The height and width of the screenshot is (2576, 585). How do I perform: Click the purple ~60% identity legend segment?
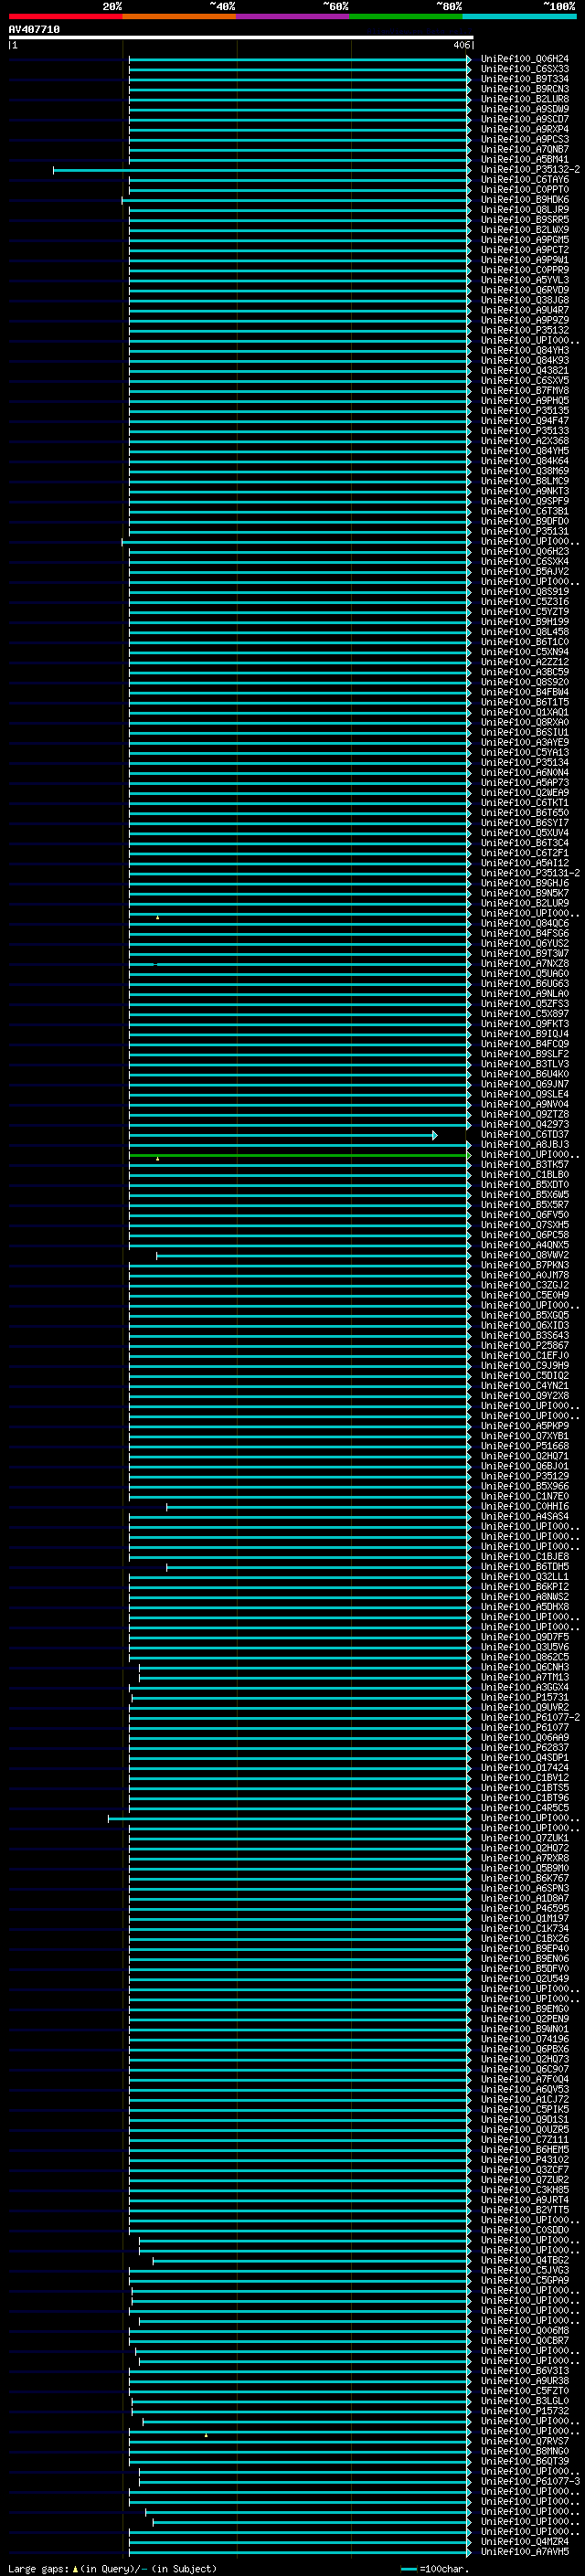[x=293, y=16]
